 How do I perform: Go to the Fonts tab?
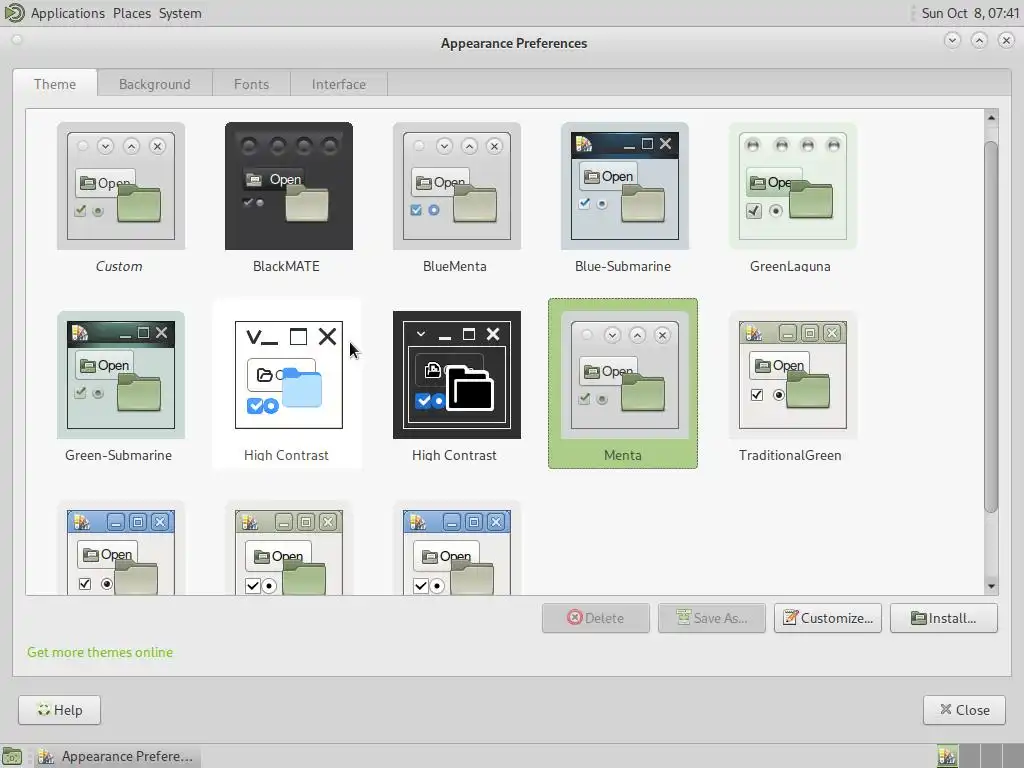point(251,84)
